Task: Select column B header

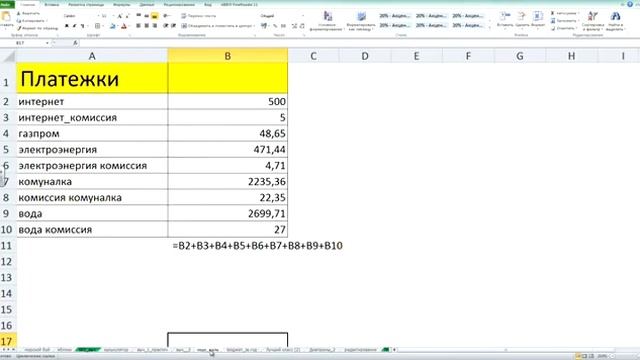Action: click(x=227, y=56)
